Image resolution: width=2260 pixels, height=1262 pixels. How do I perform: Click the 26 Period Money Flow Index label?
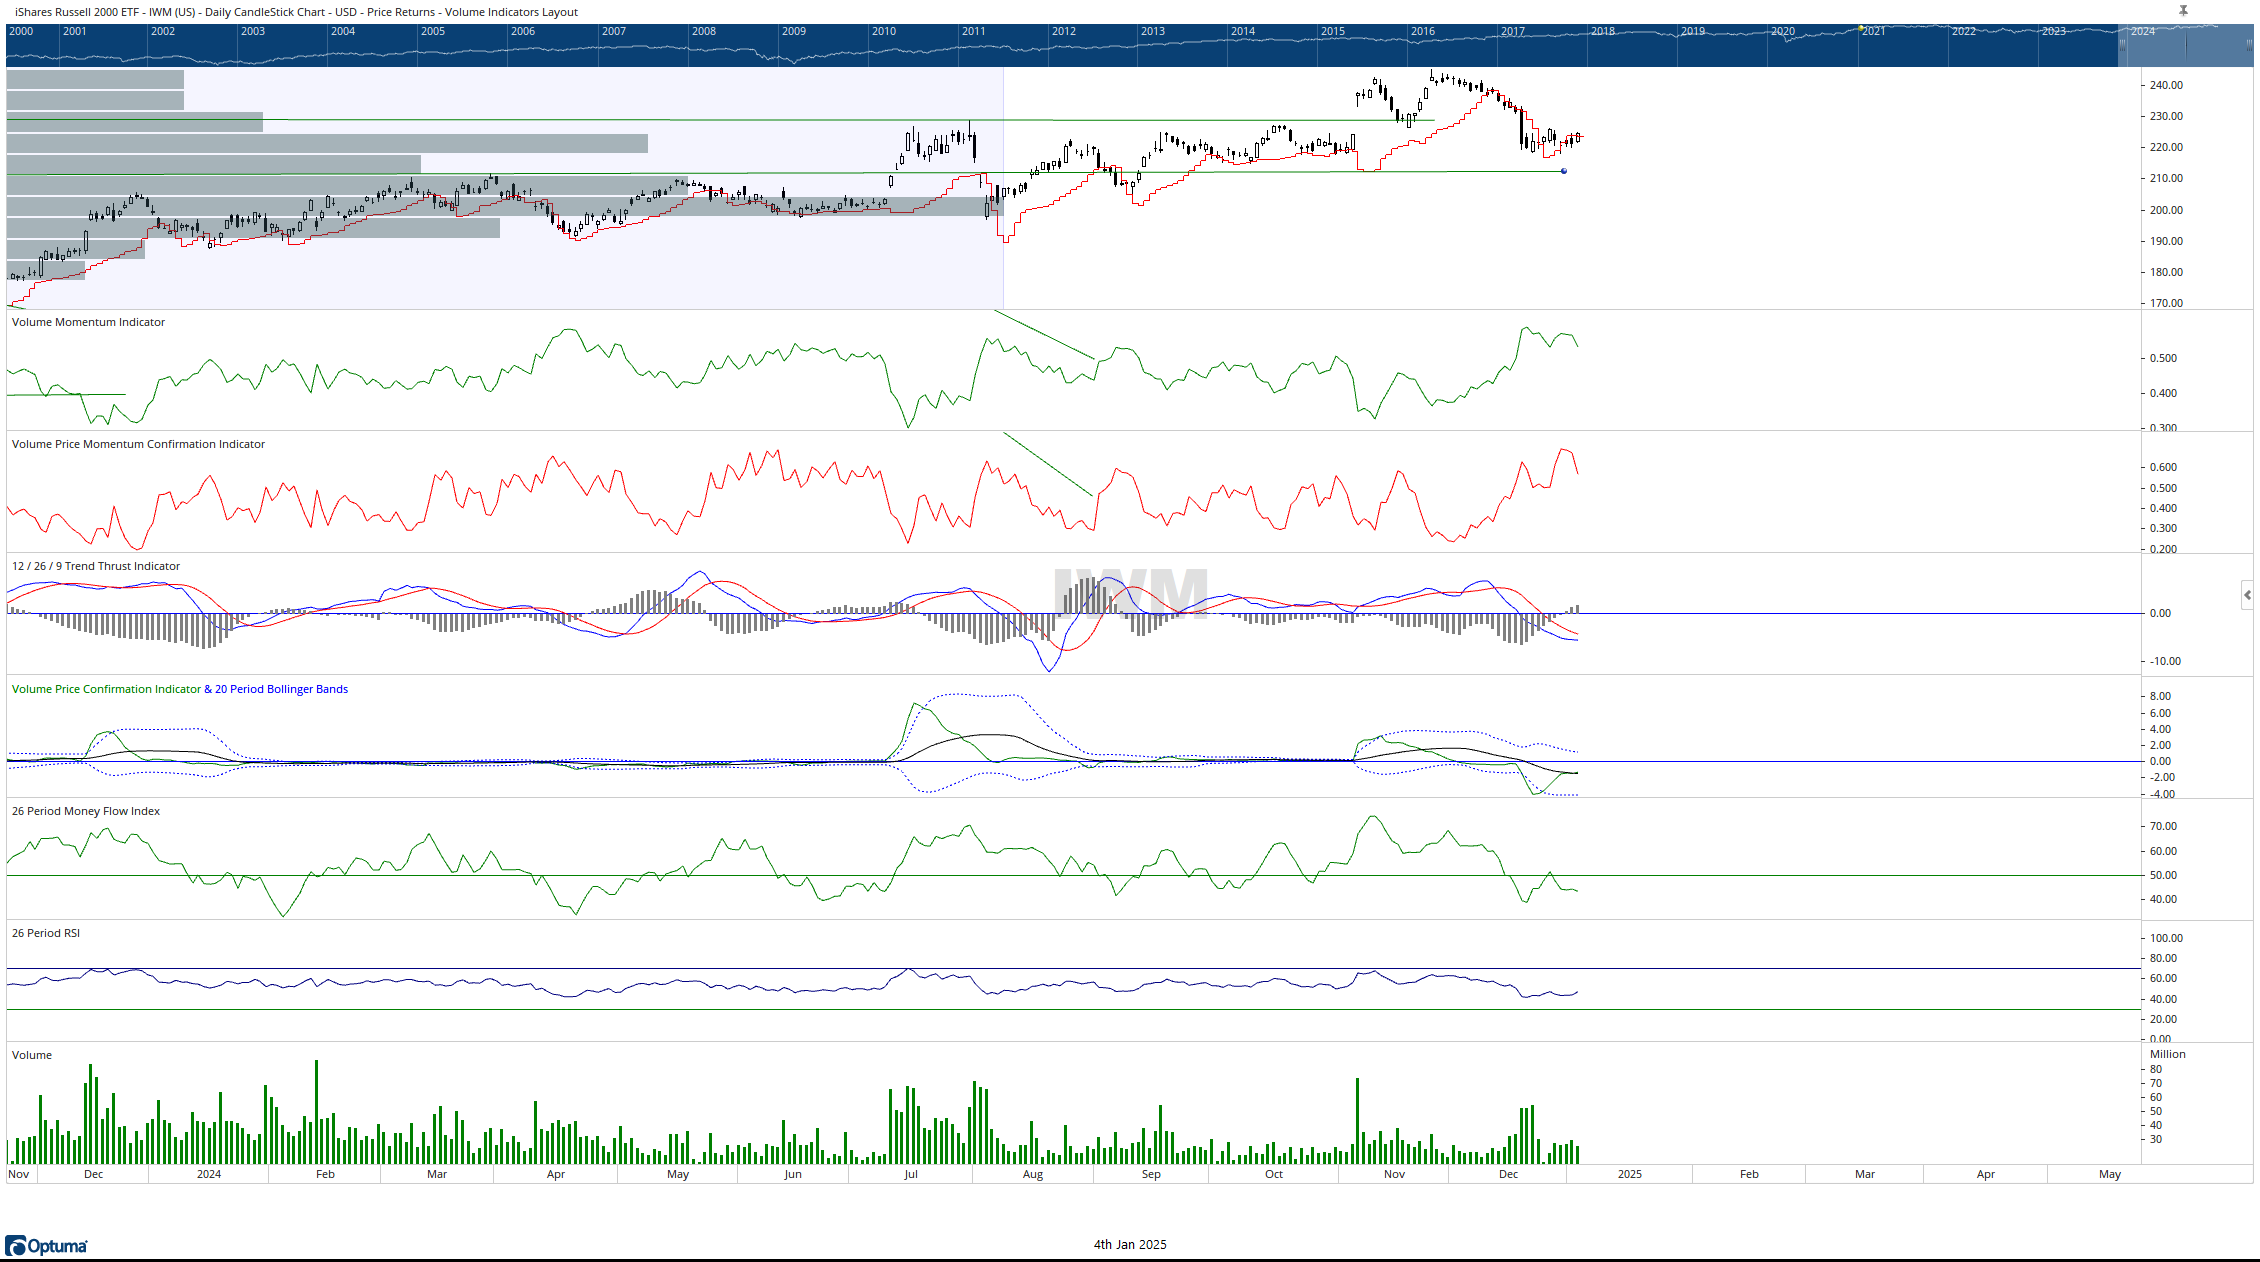click(x=86, y=811)
